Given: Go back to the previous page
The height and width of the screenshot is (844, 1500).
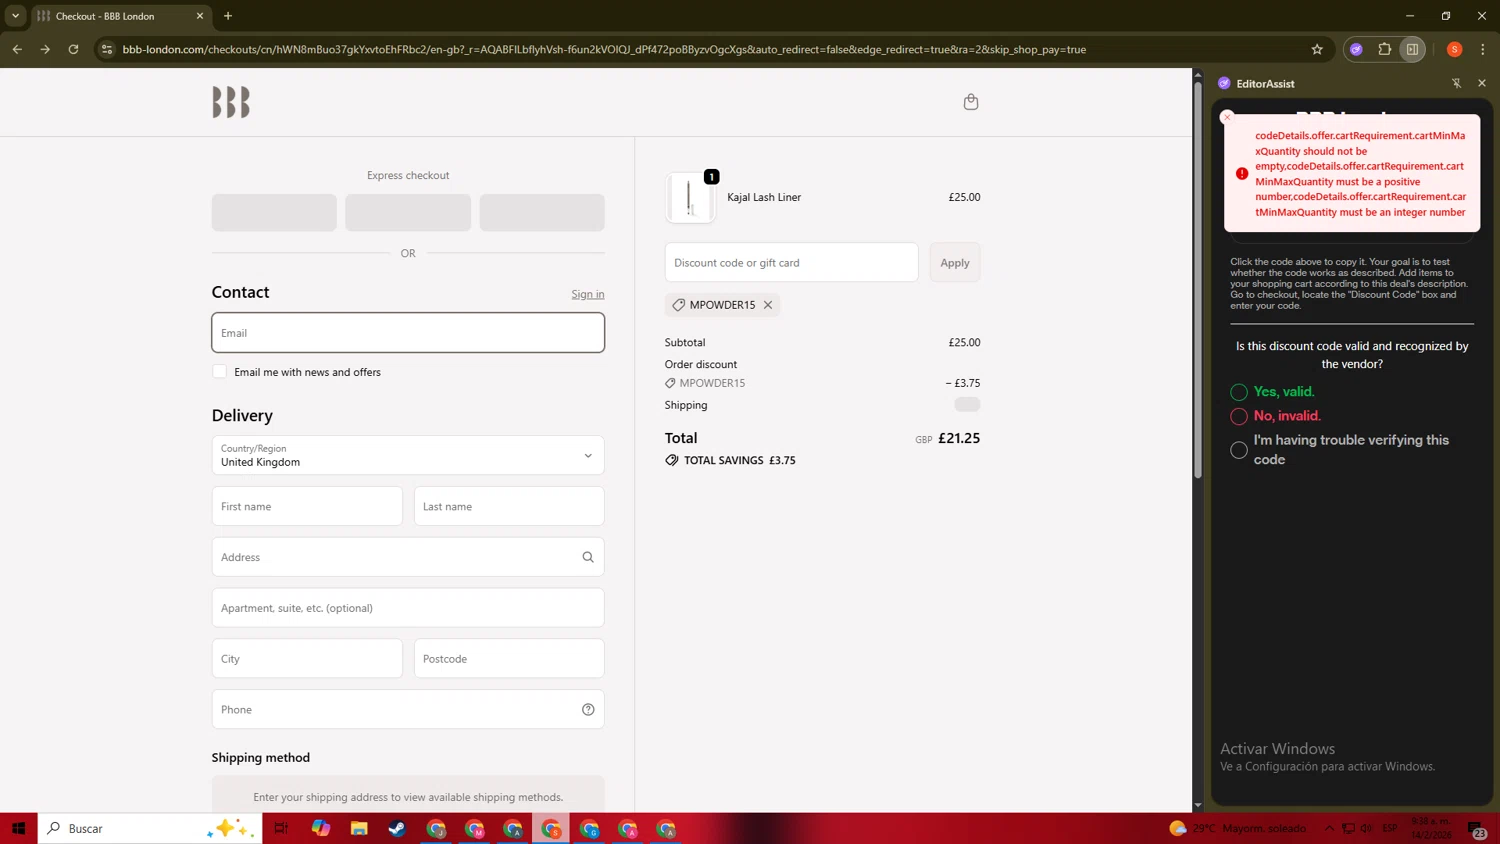Looking at the screenshot, I should click(17, 49).
